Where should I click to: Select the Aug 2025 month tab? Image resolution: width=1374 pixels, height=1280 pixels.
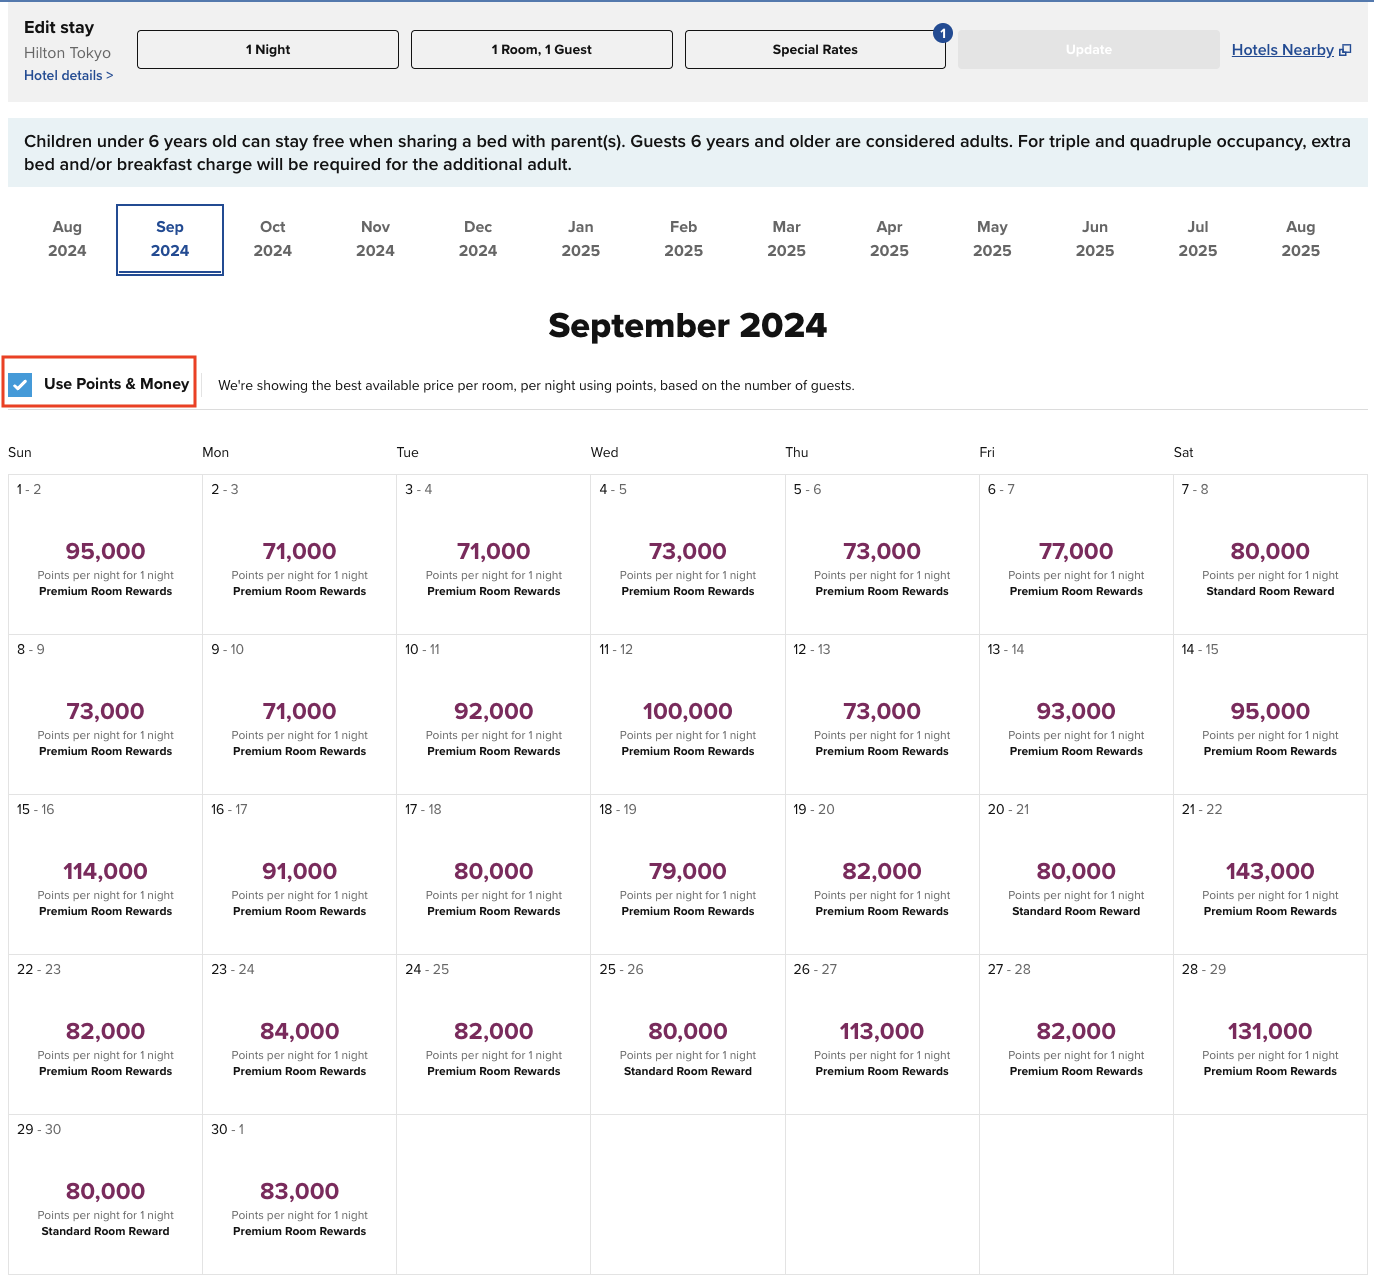pos(1300,239)
